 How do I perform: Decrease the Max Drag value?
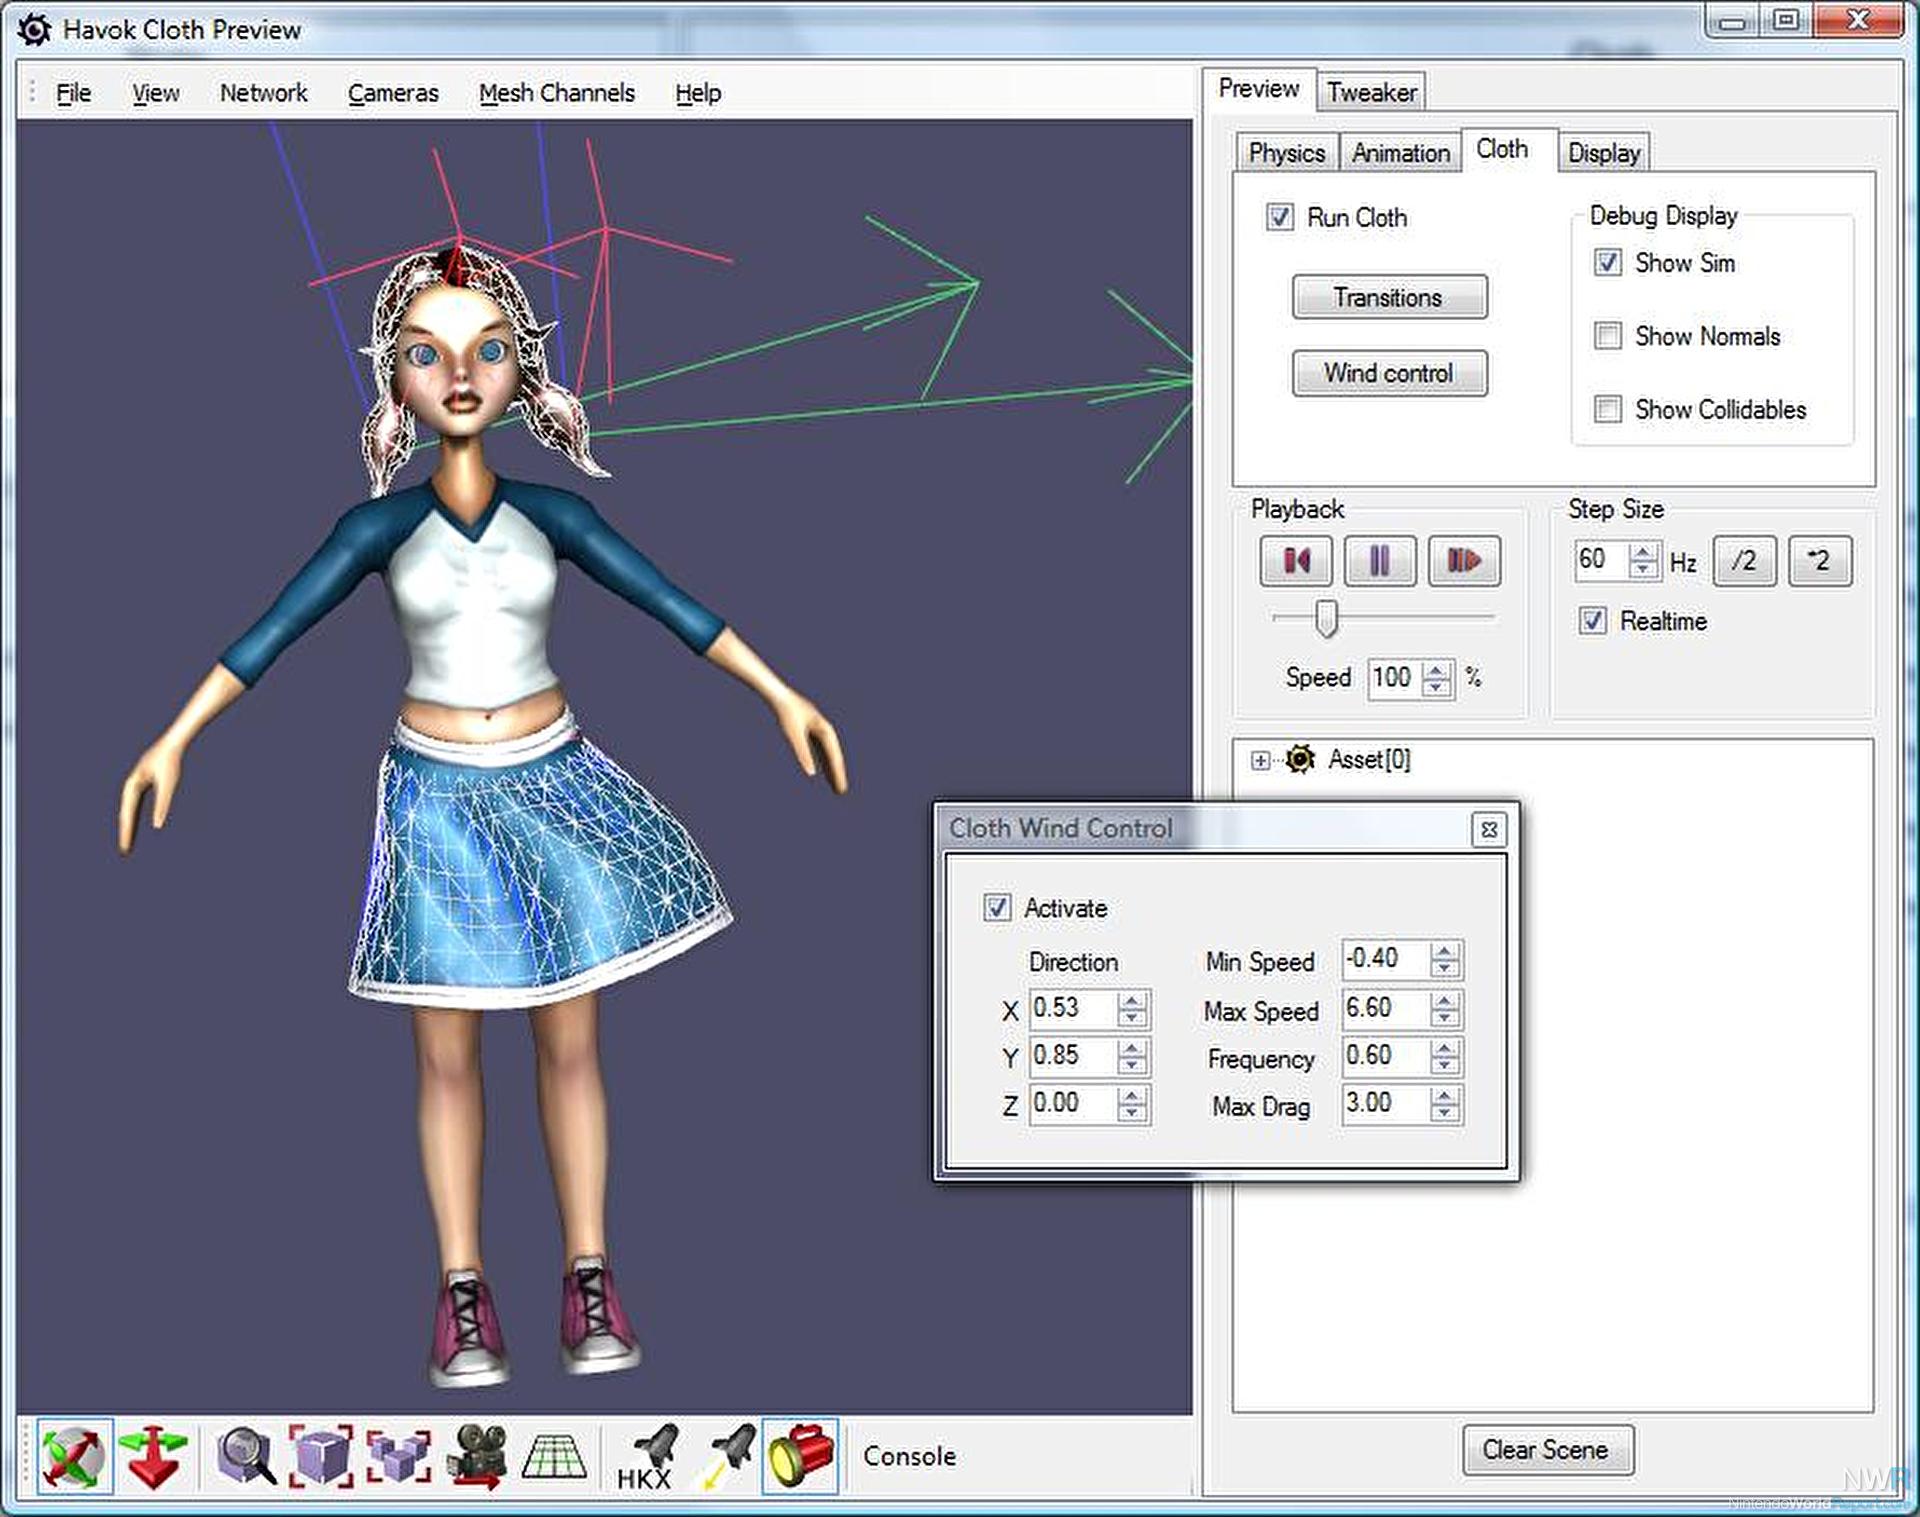point(1444,1113)
